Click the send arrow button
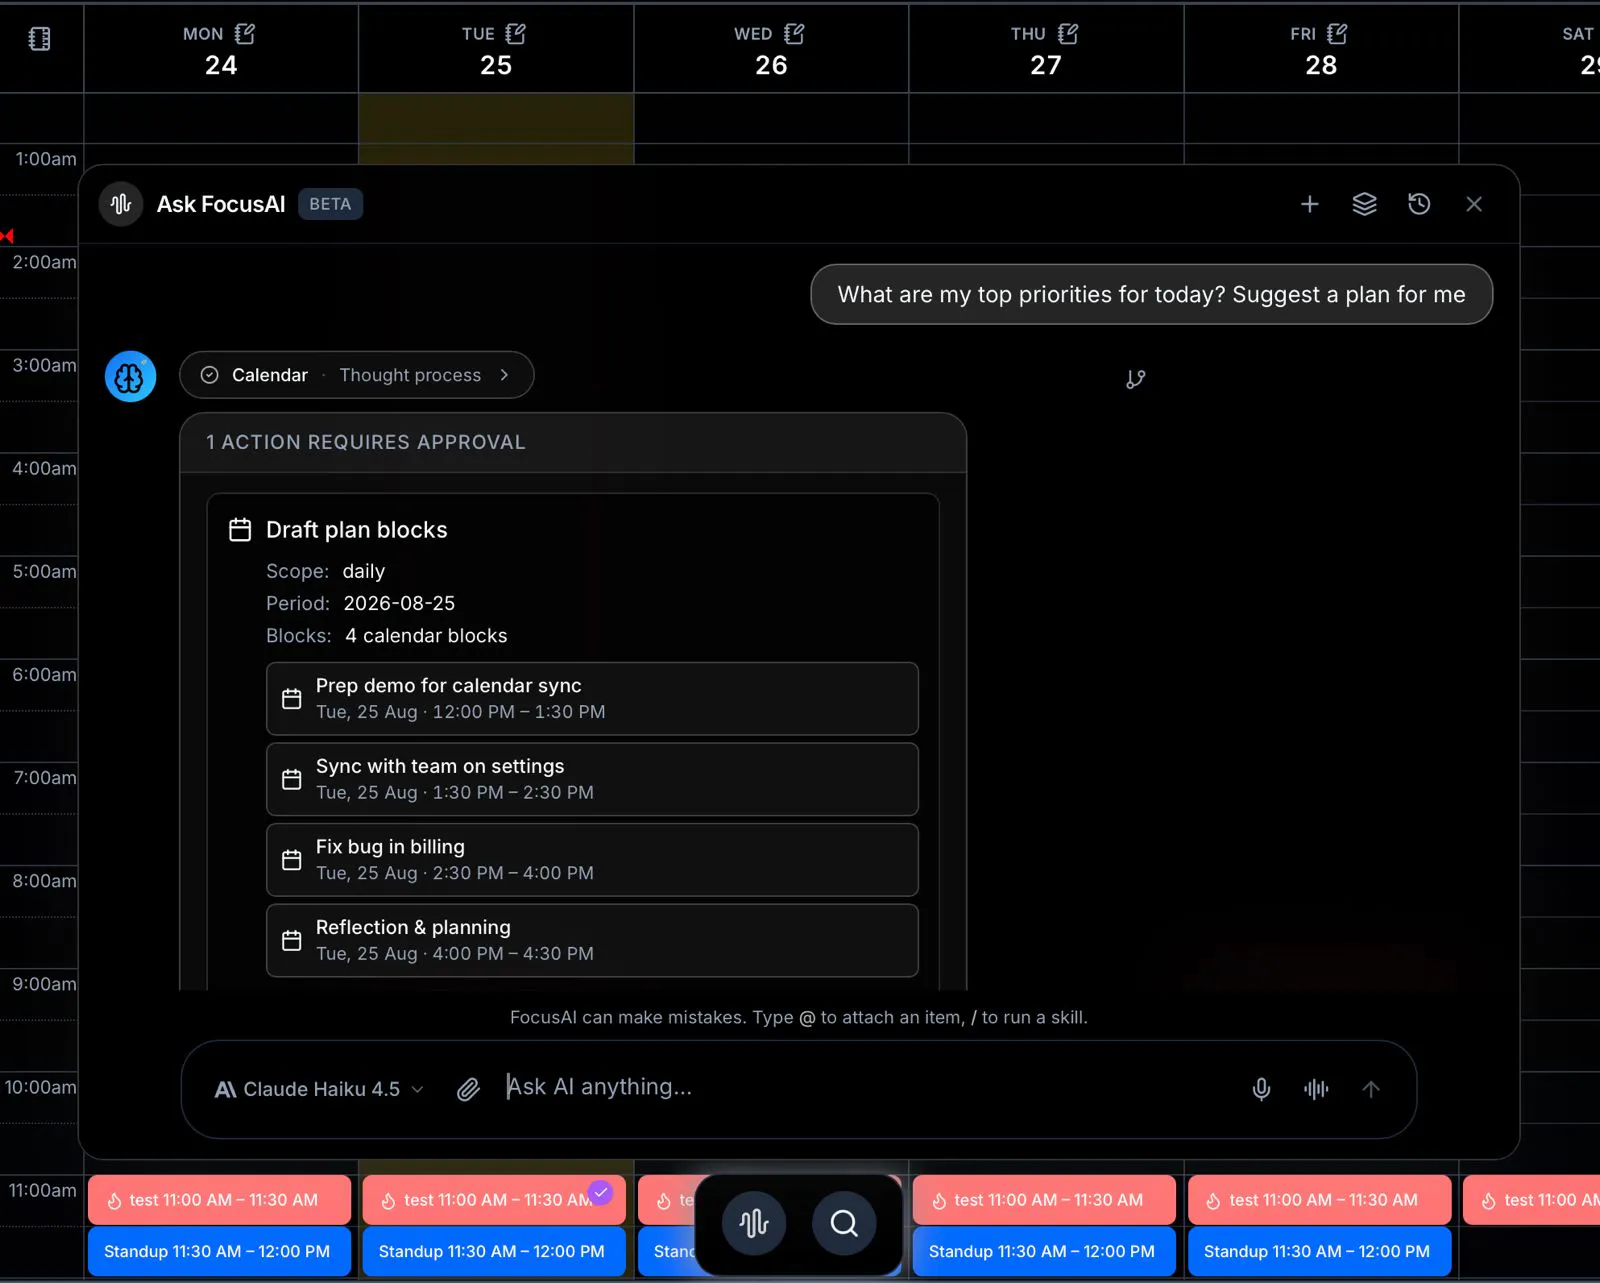This screenshot has height=1283, width=1600. 1371,1089
